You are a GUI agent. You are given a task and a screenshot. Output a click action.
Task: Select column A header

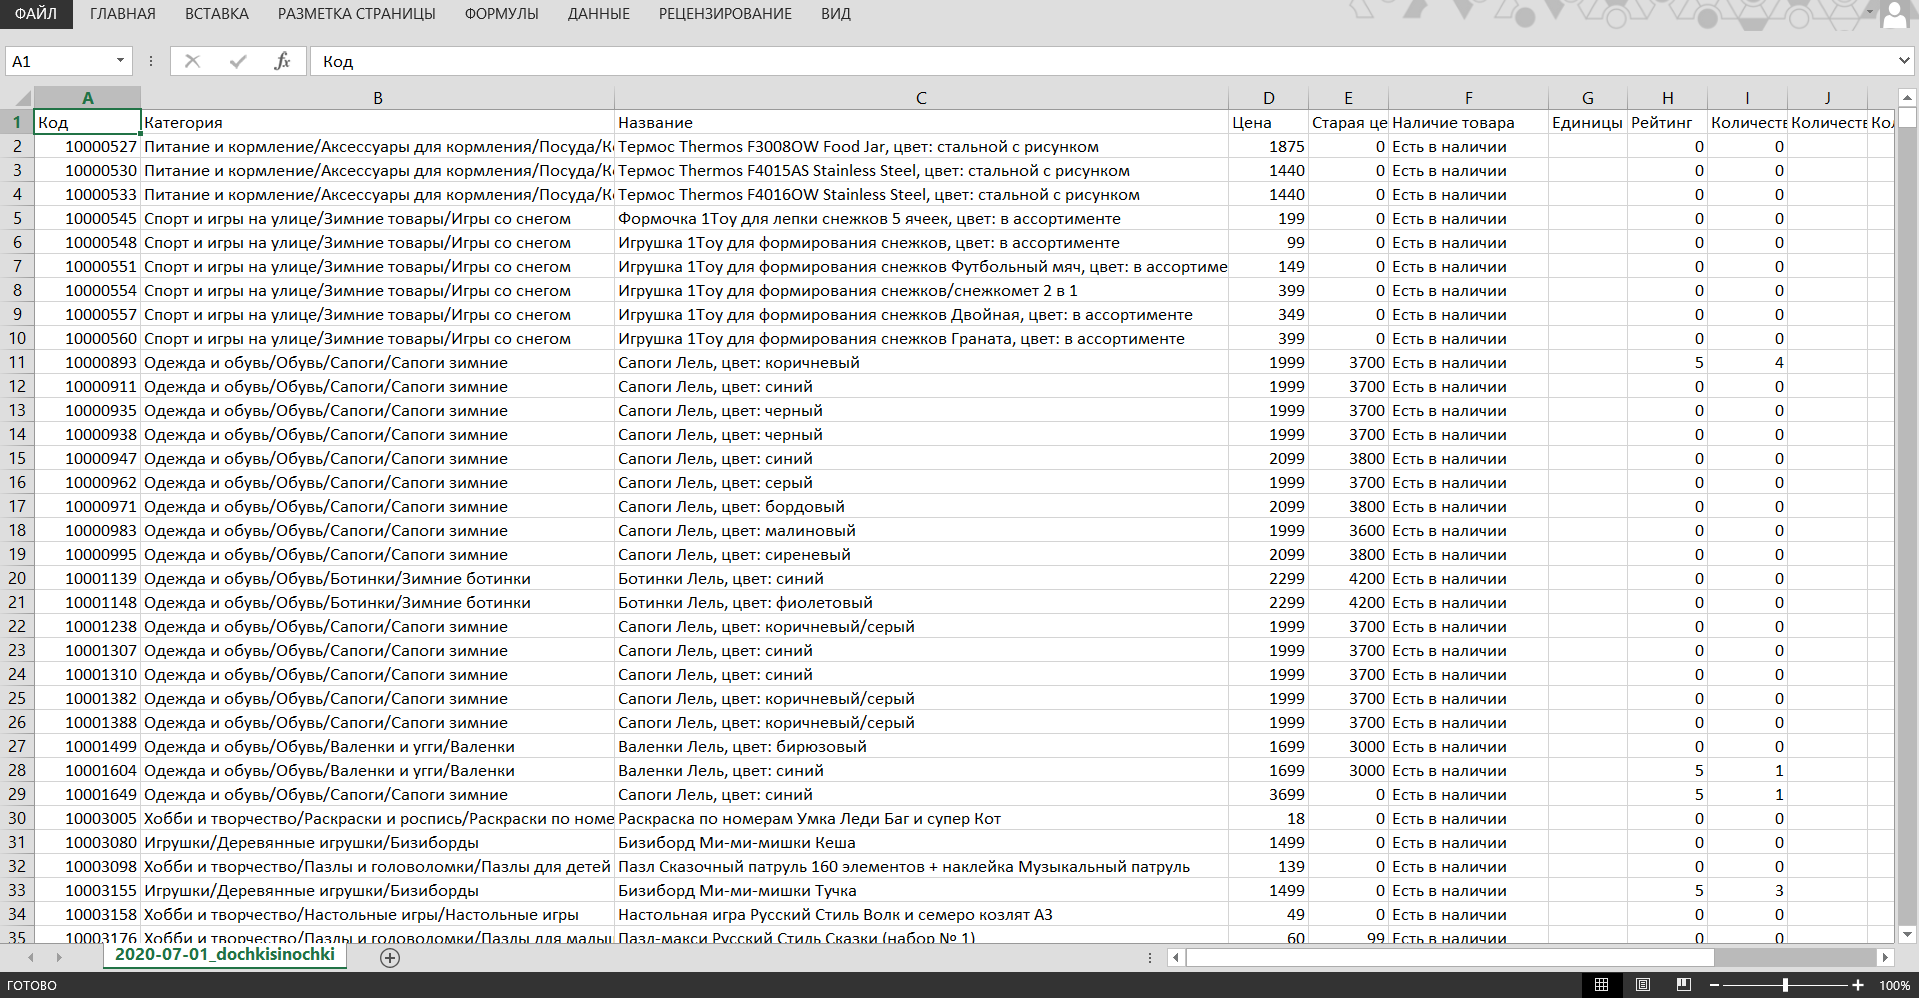point(88,98)
